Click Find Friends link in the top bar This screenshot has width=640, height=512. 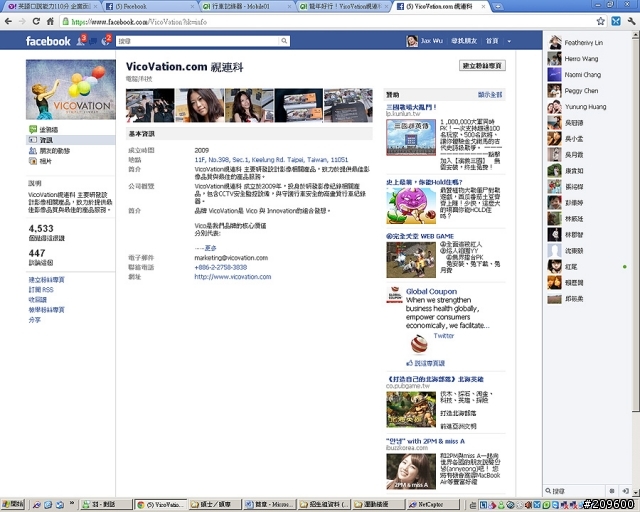464,41
